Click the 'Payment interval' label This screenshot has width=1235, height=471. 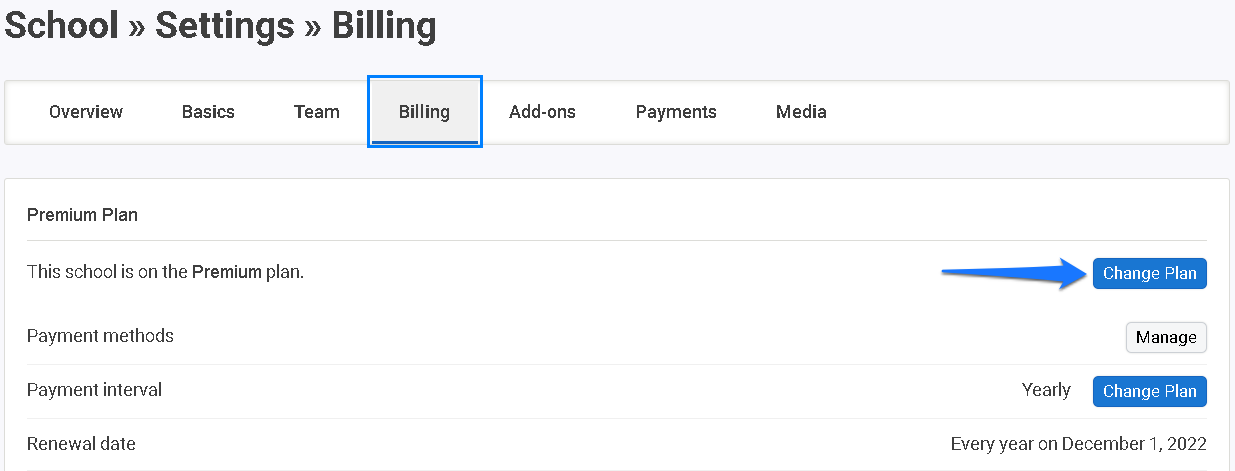point(94,390)
